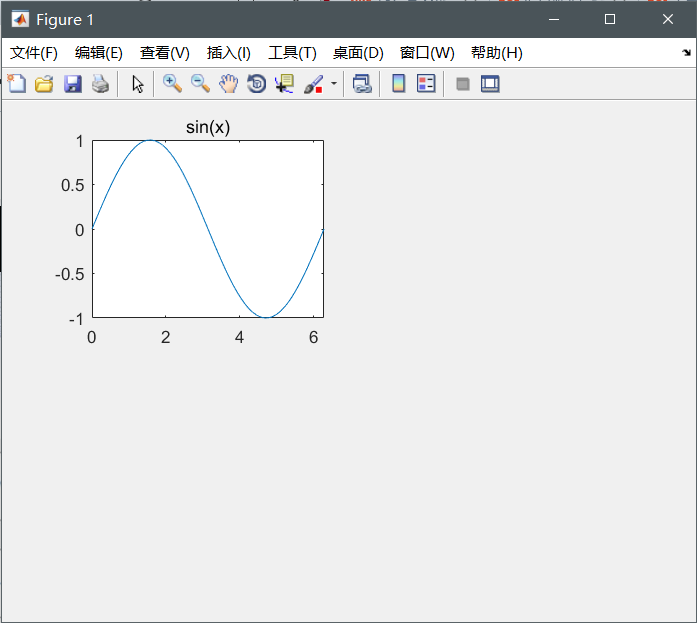Activate the Zoom Out magnifier
Screen dimensions: 697x623
click(200, 84)
